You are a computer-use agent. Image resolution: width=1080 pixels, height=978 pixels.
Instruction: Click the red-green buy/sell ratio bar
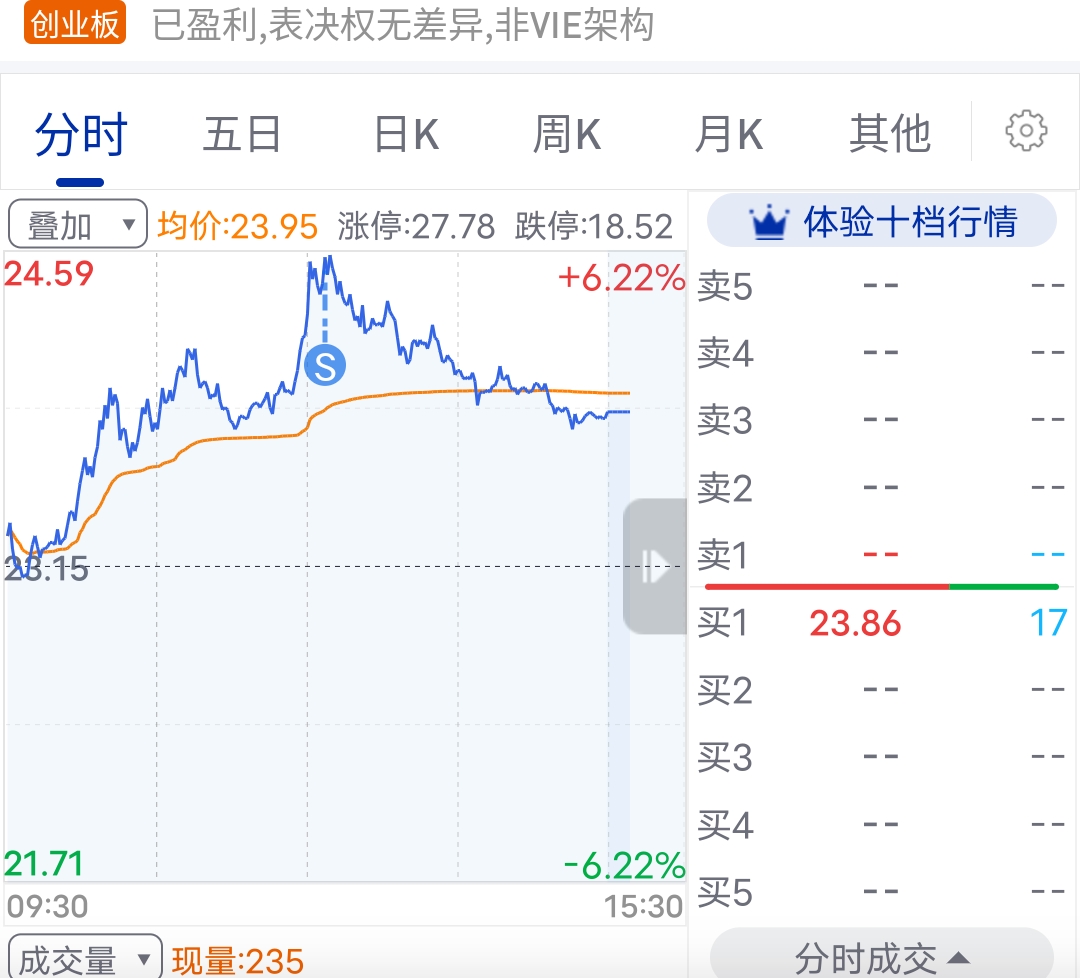tap(882, 587)
